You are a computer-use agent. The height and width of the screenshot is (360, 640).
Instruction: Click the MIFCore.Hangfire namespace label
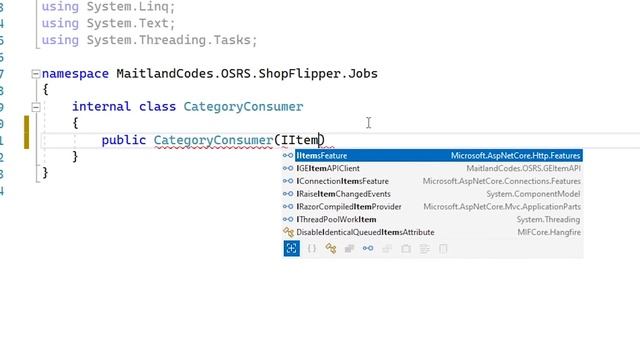(x=549, y=232)
